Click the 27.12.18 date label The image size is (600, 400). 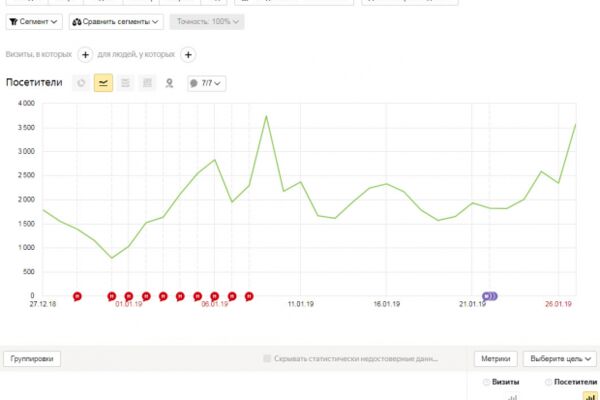pyautogui.click(x=43, y=304)
